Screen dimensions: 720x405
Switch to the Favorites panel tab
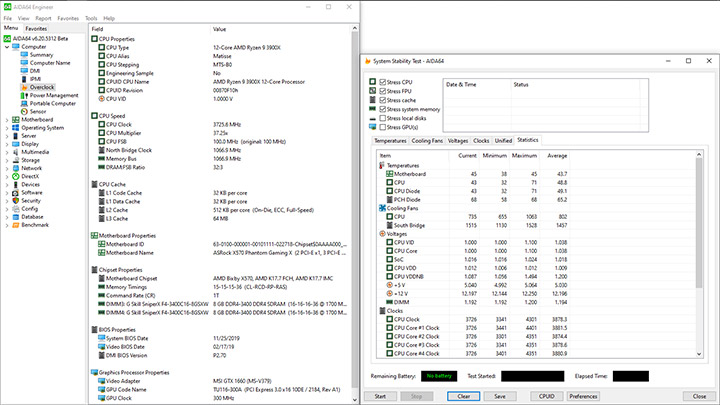(x=36, y=29)
